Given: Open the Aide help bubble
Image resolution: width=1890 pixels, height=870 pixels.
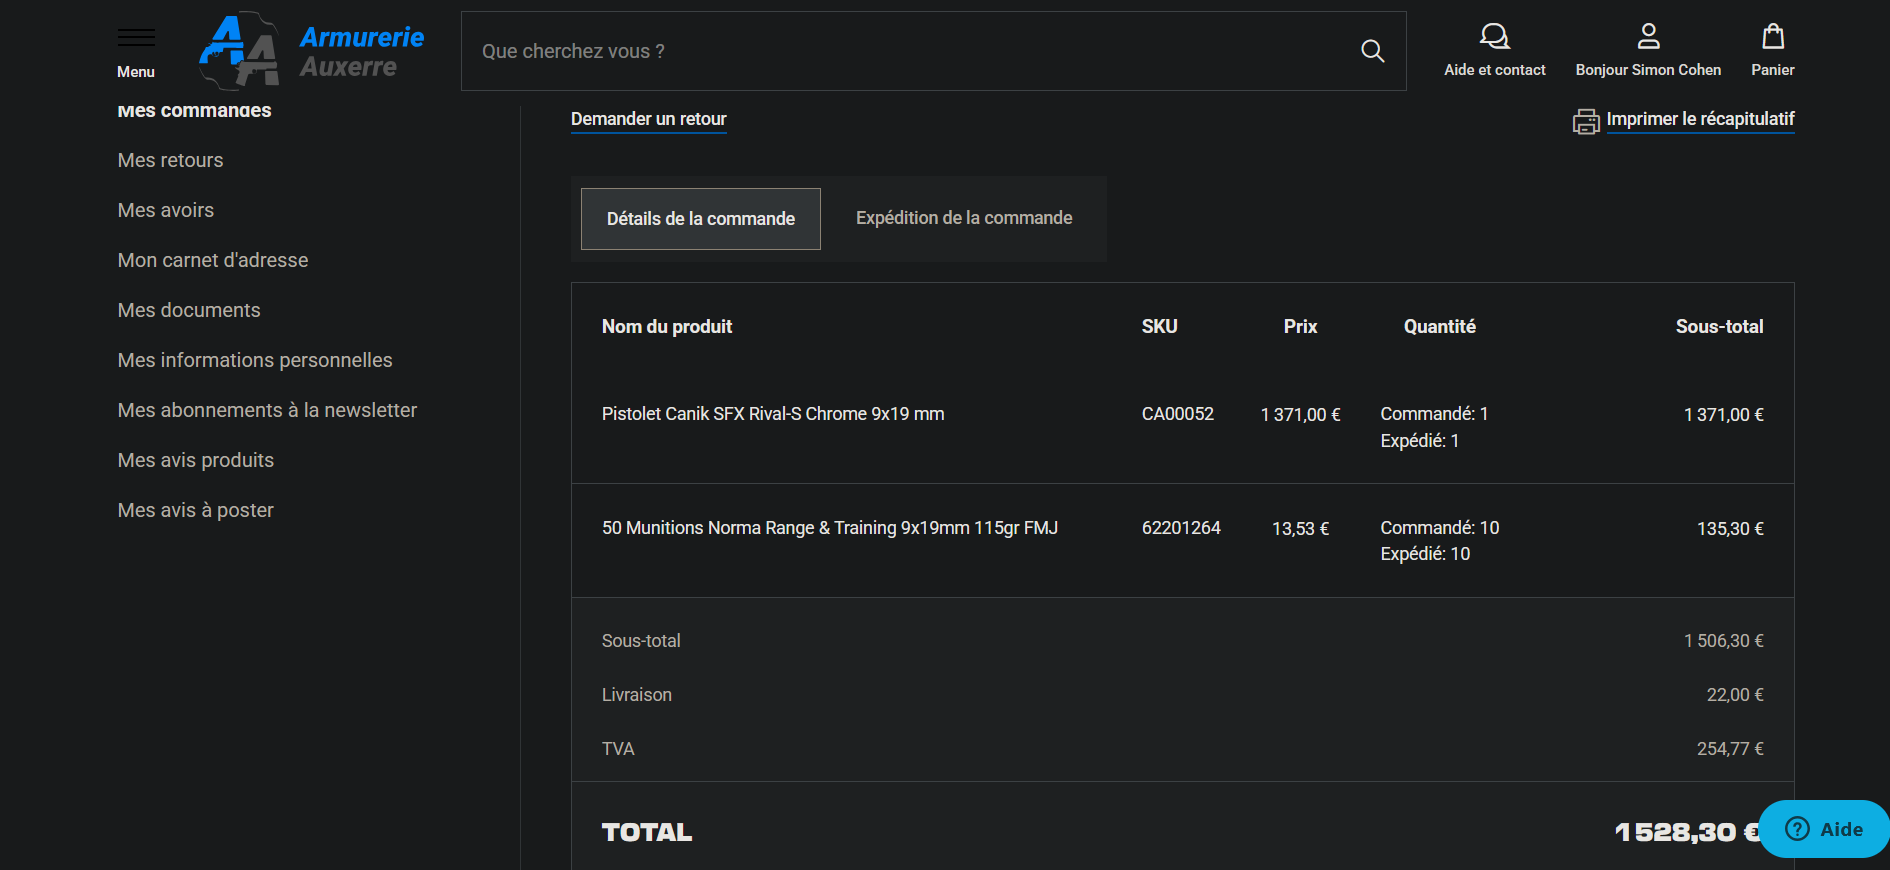Looking at the screenshot, I should [1824, 829].
